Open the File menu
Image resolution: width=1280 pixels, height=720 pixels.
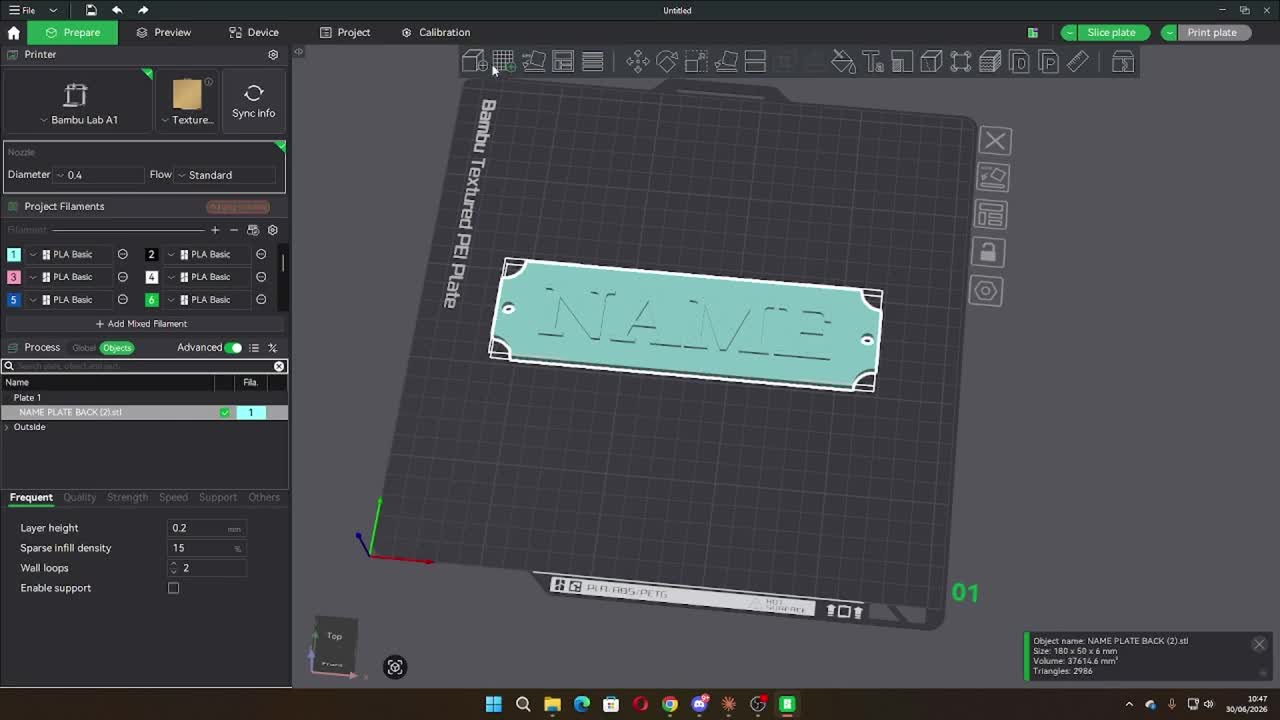(21, 10)
